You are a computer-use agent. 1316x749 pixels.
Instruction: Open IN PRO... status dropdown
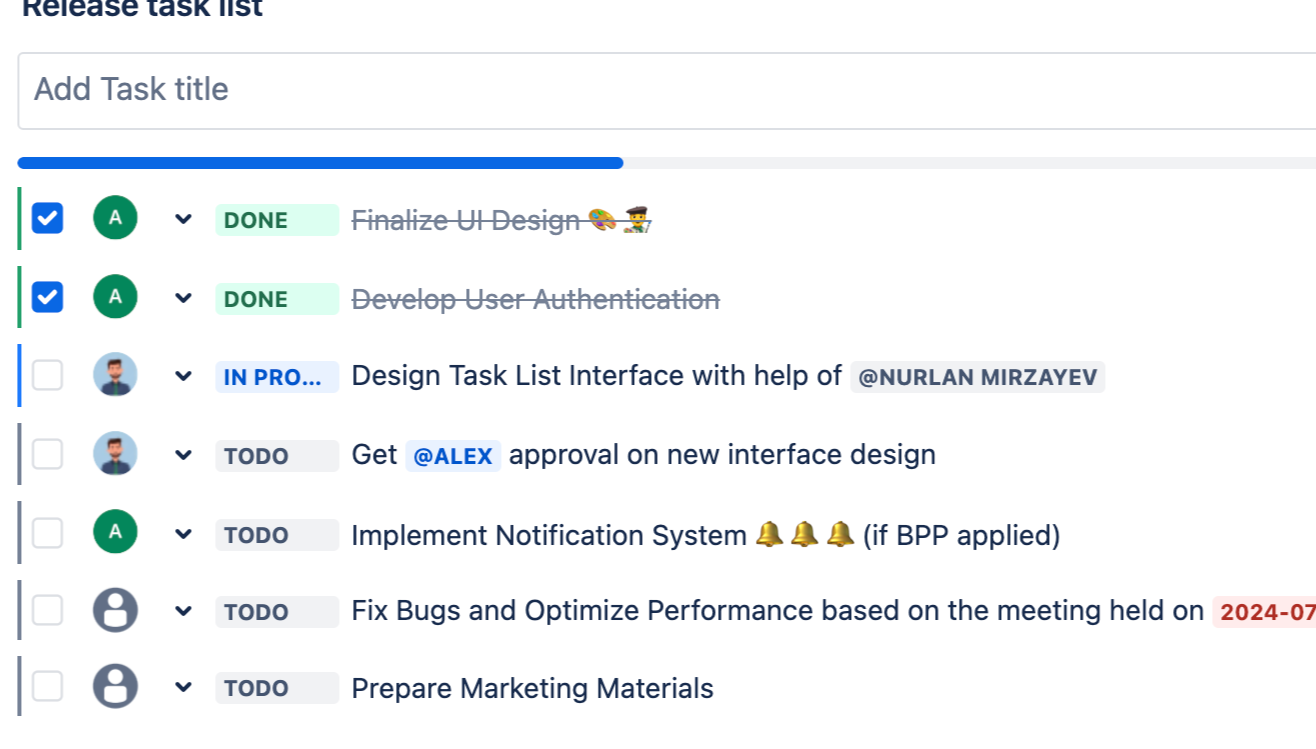coord(276,377)
